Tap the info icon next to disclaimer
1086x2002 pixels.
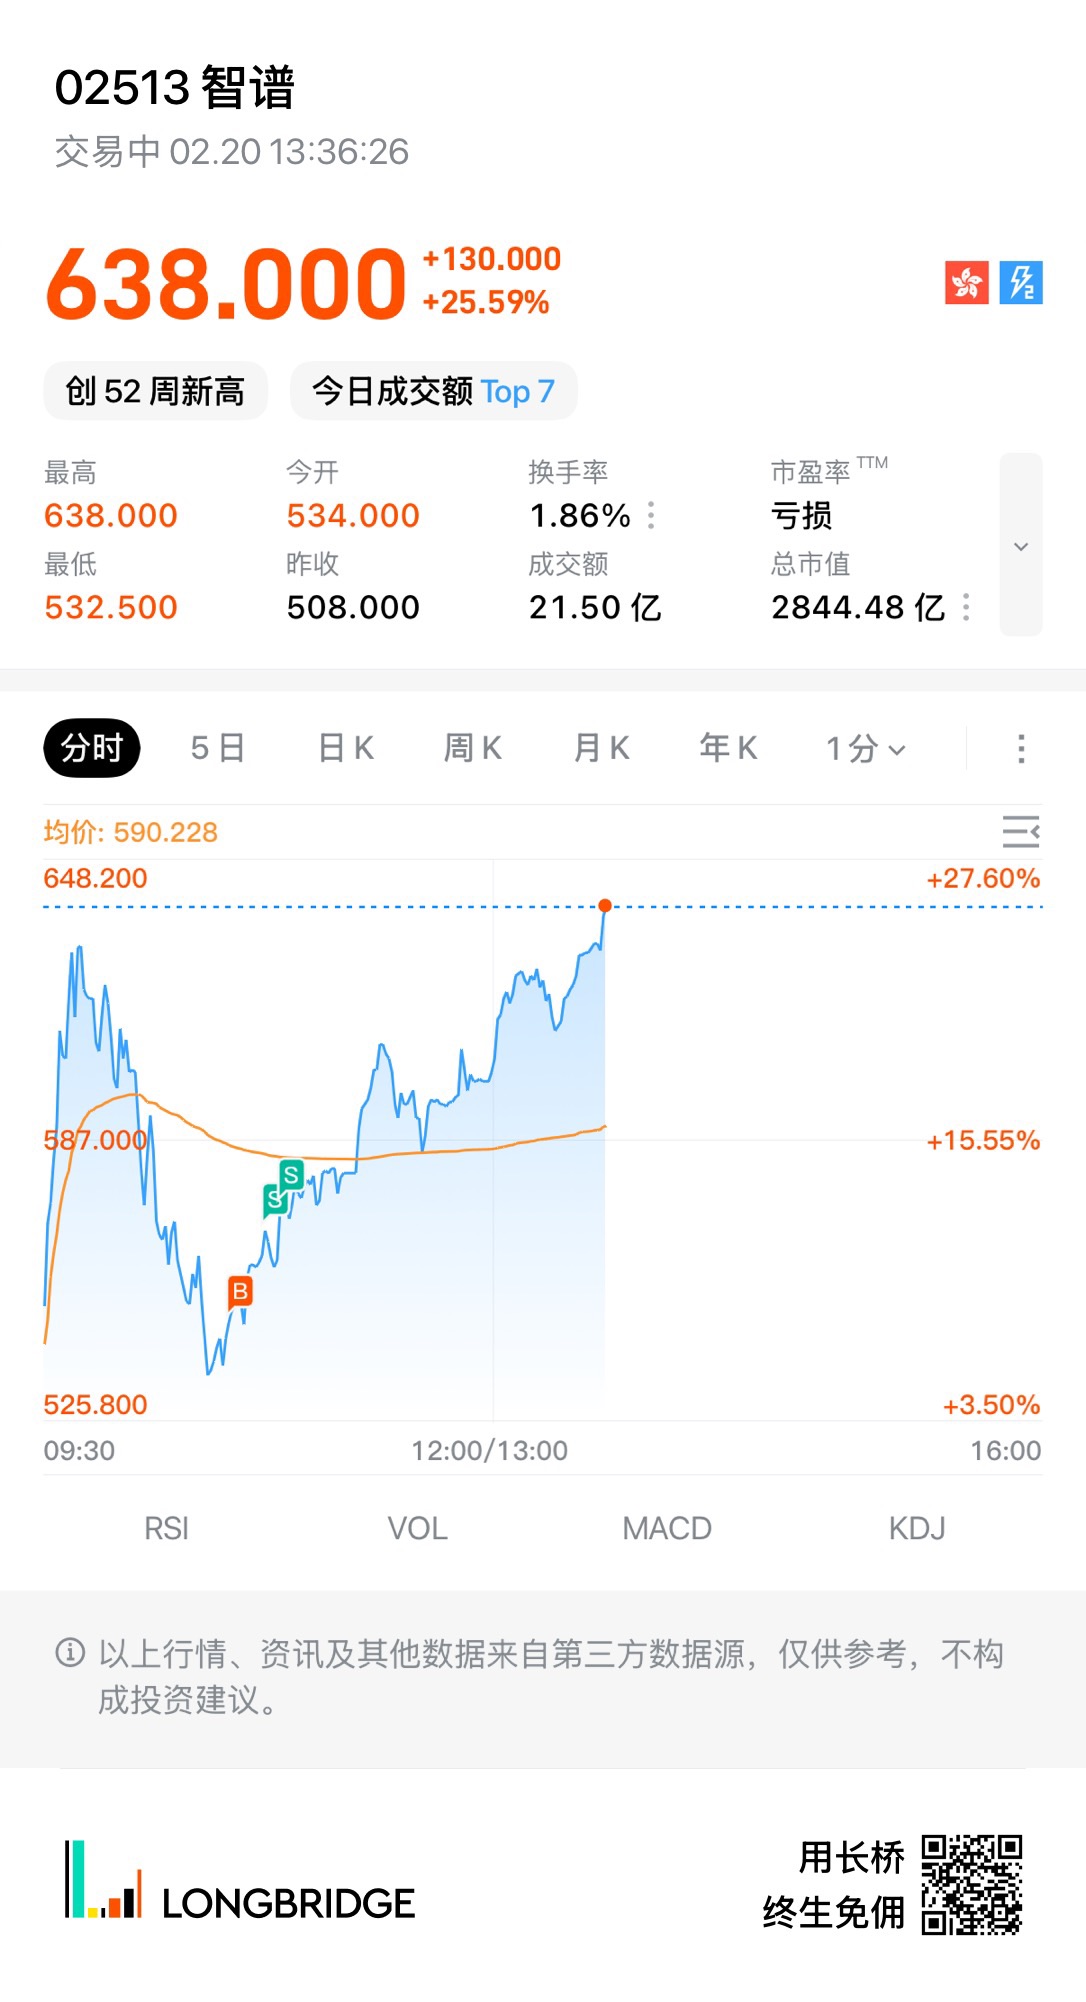70,1653
